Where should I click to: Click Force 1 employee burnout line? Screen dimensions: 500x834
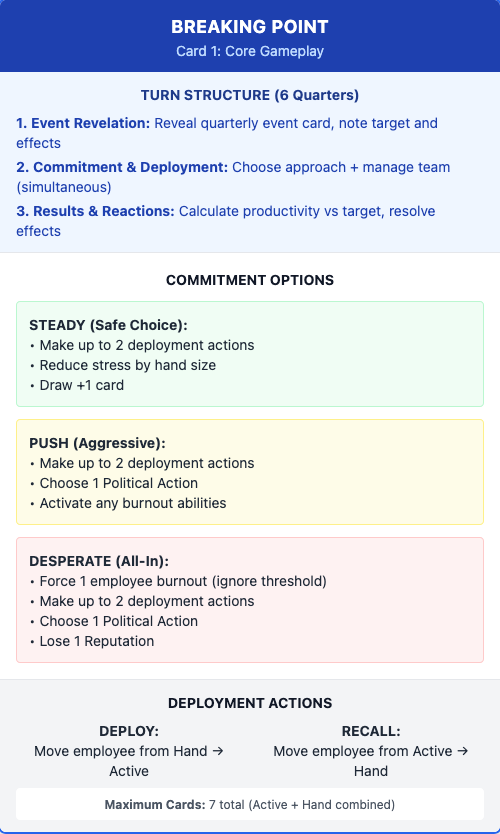178,581
